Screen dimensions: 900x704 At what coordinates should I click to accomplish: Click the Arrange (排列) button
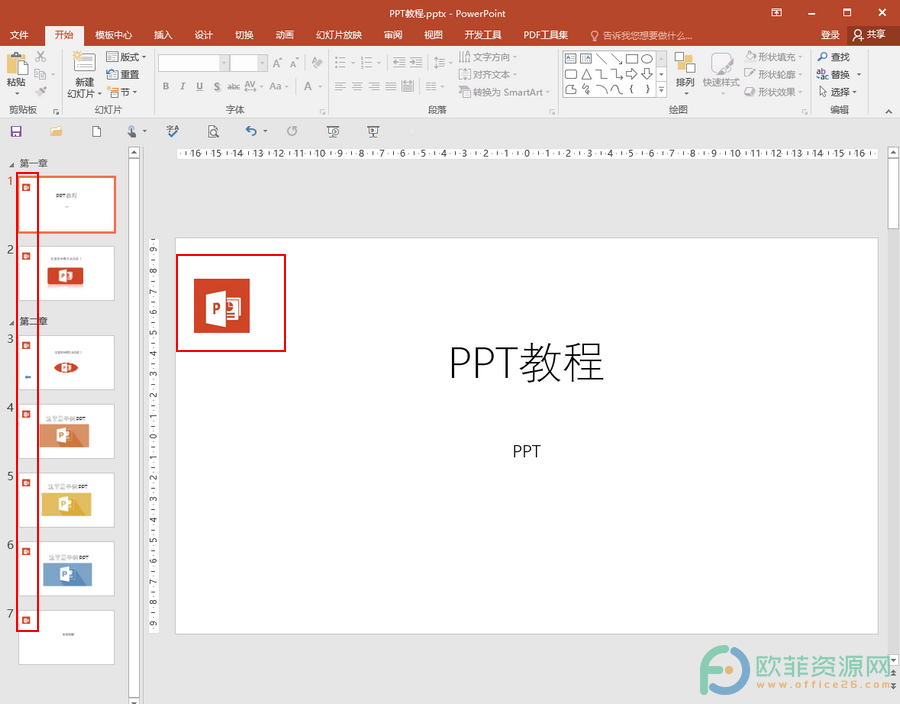coord(685,72)
